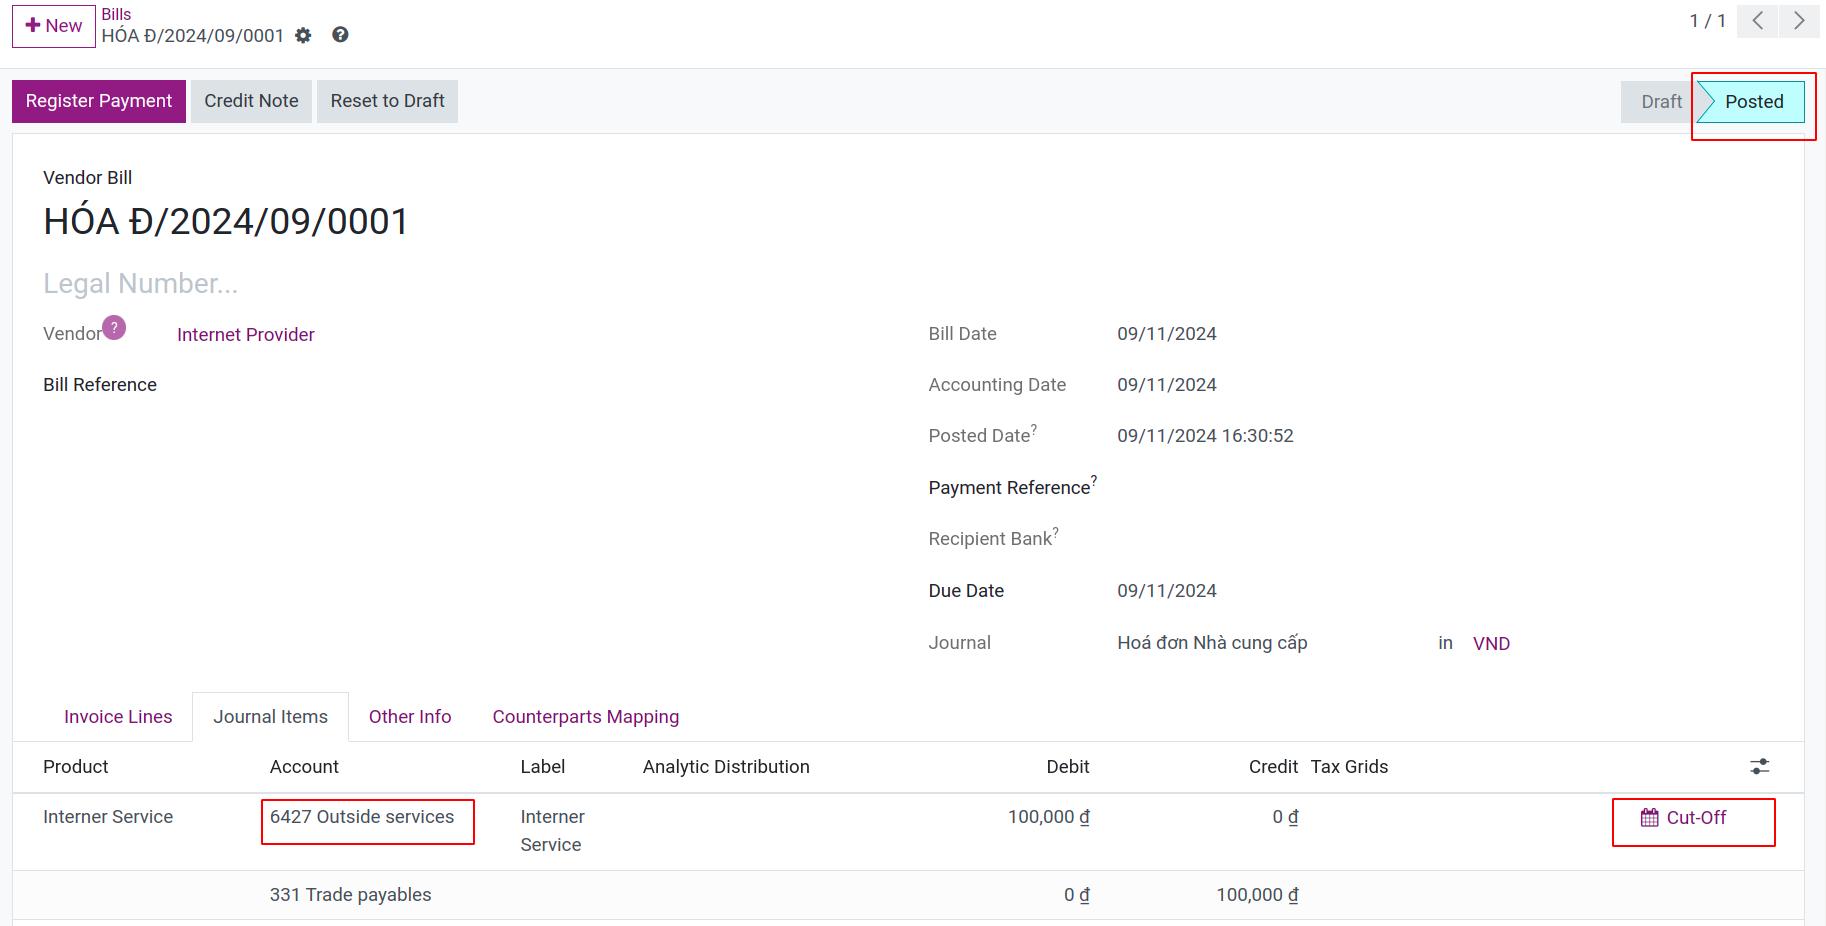Click the purple Vendor help tooltip icon
1826x926 pixels.
pyautogui.click(x=114, y=327)
